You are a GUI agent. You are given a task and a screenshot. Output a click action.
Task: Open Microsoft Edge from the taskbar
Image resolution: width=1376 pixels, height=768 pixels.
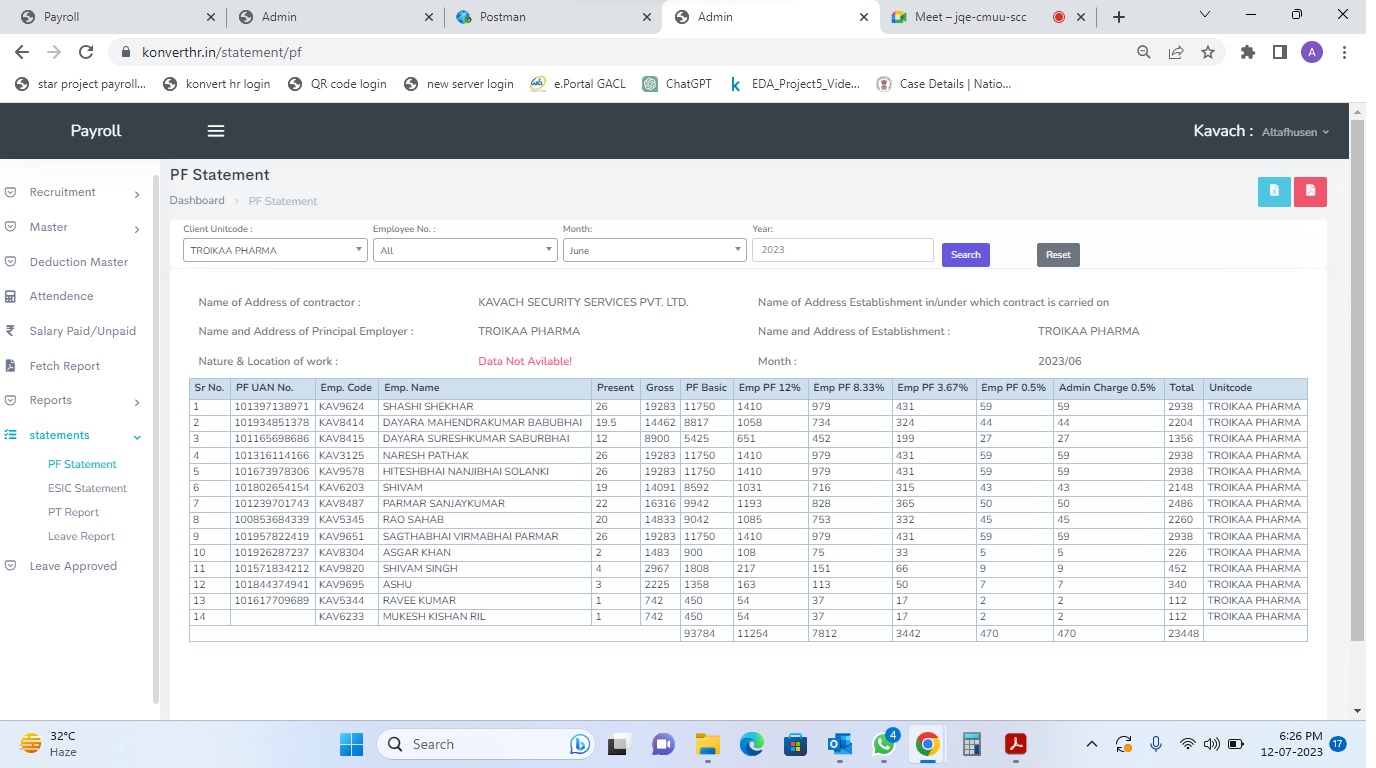(x=752, y=744)
